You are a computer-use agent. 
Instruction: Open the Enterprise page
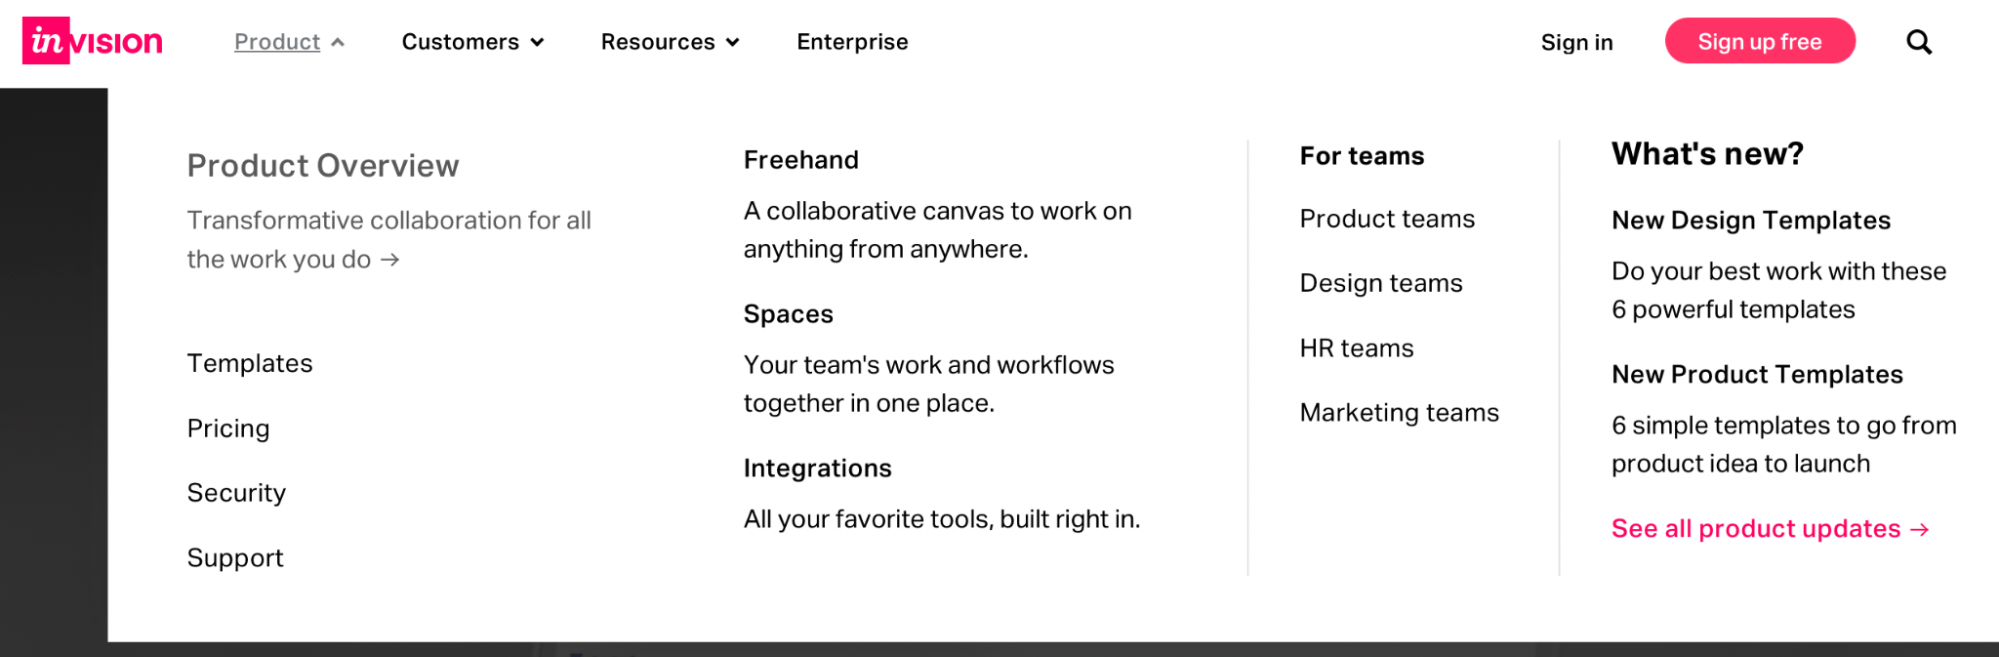(x=852, y=42)
